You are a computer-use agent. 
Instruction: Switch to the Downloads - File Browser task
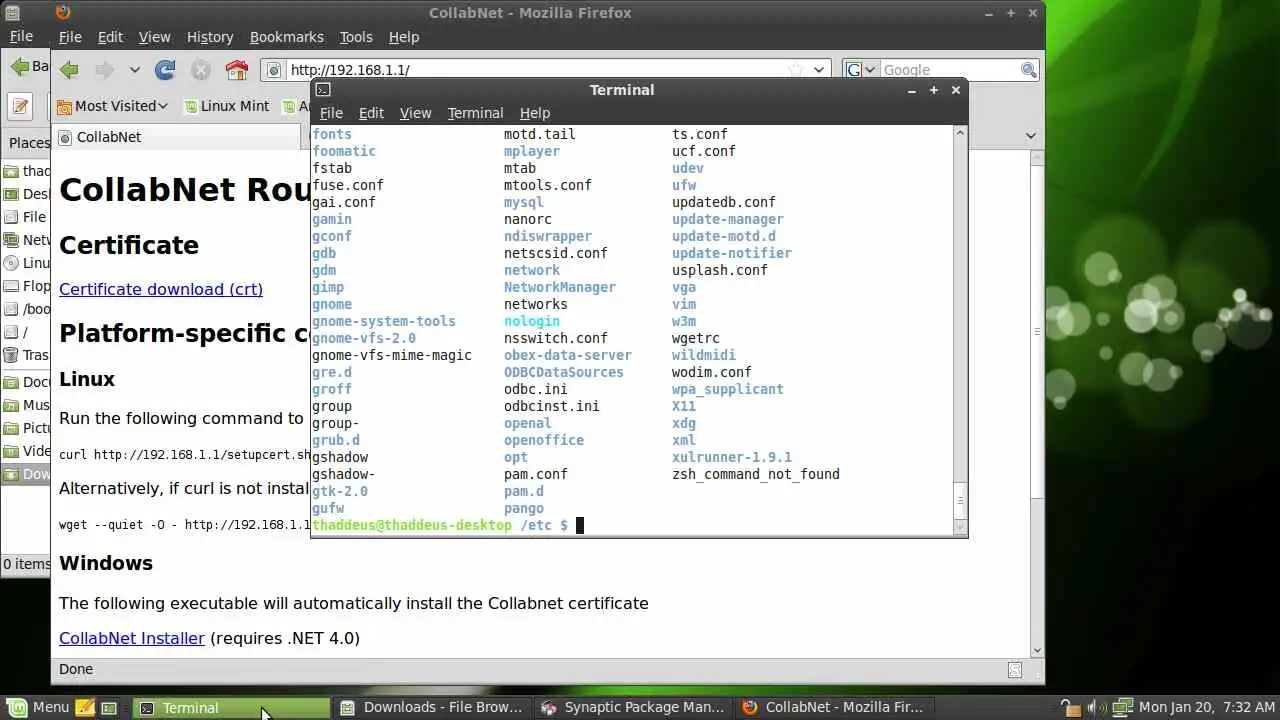(x=432, y=707)
